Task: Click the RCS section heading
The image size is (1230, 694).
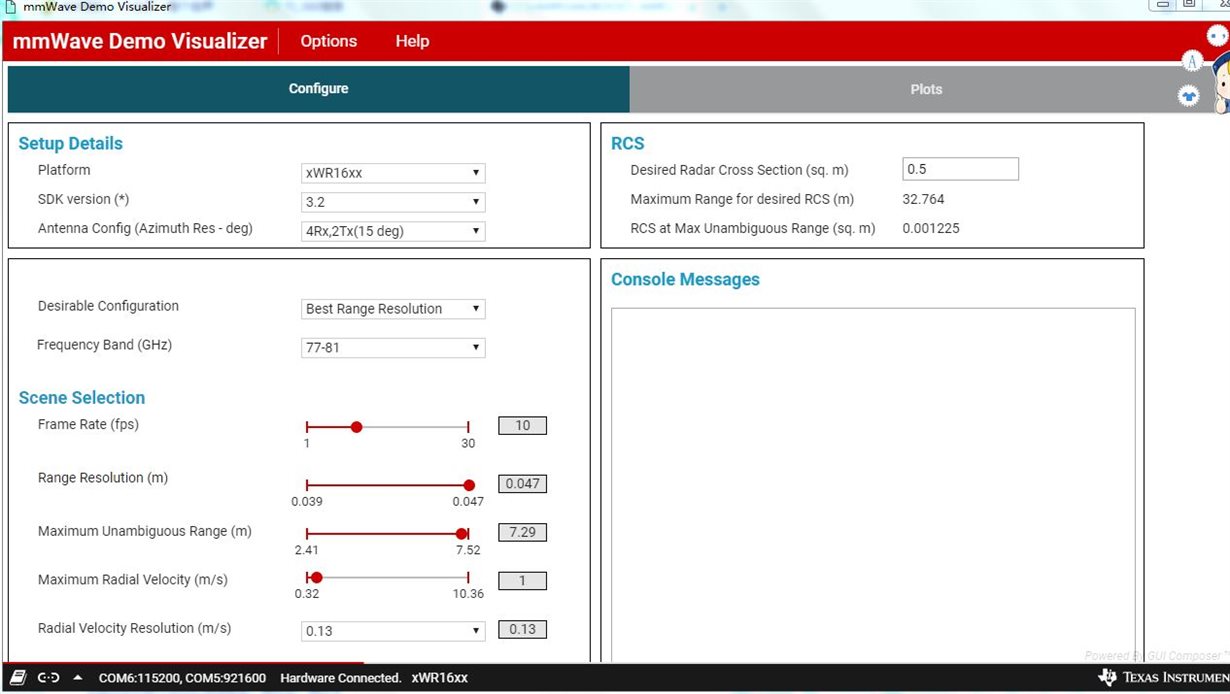Action: [x=627, y=144]
